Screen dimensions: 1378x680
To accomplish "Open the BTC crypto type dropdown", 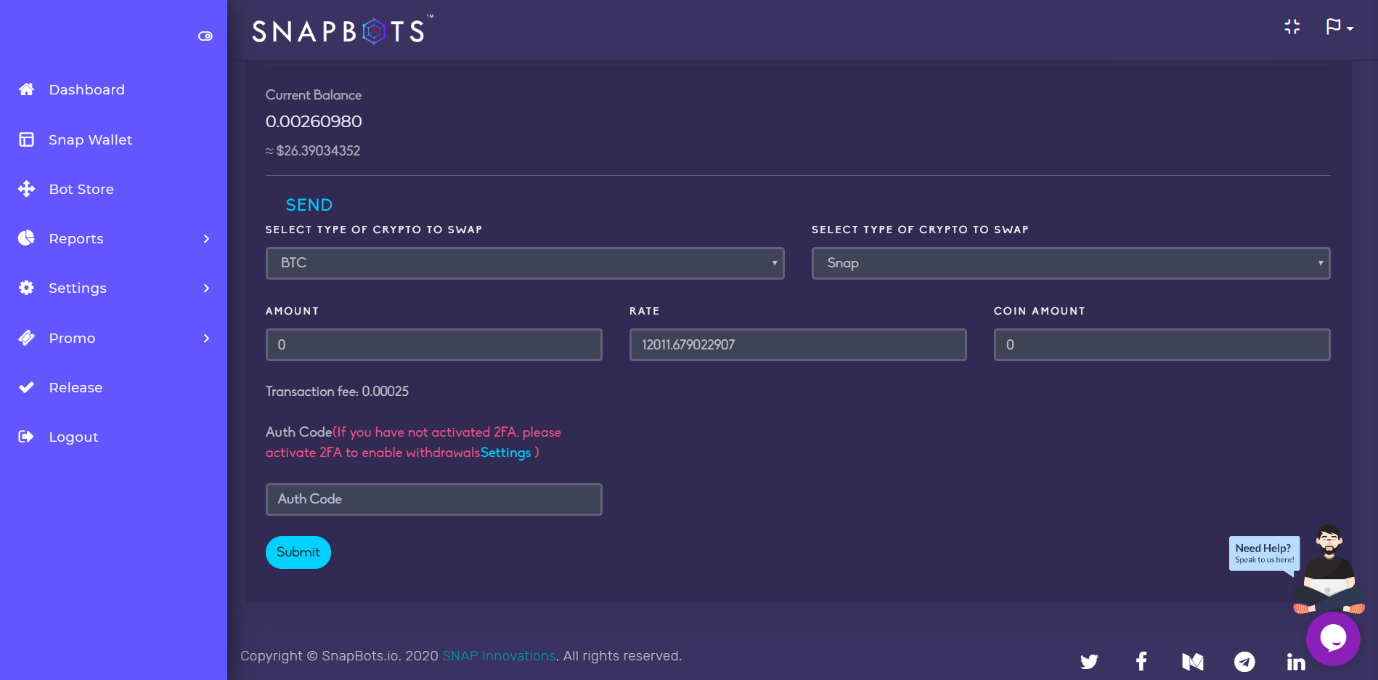I will (525, 263).
